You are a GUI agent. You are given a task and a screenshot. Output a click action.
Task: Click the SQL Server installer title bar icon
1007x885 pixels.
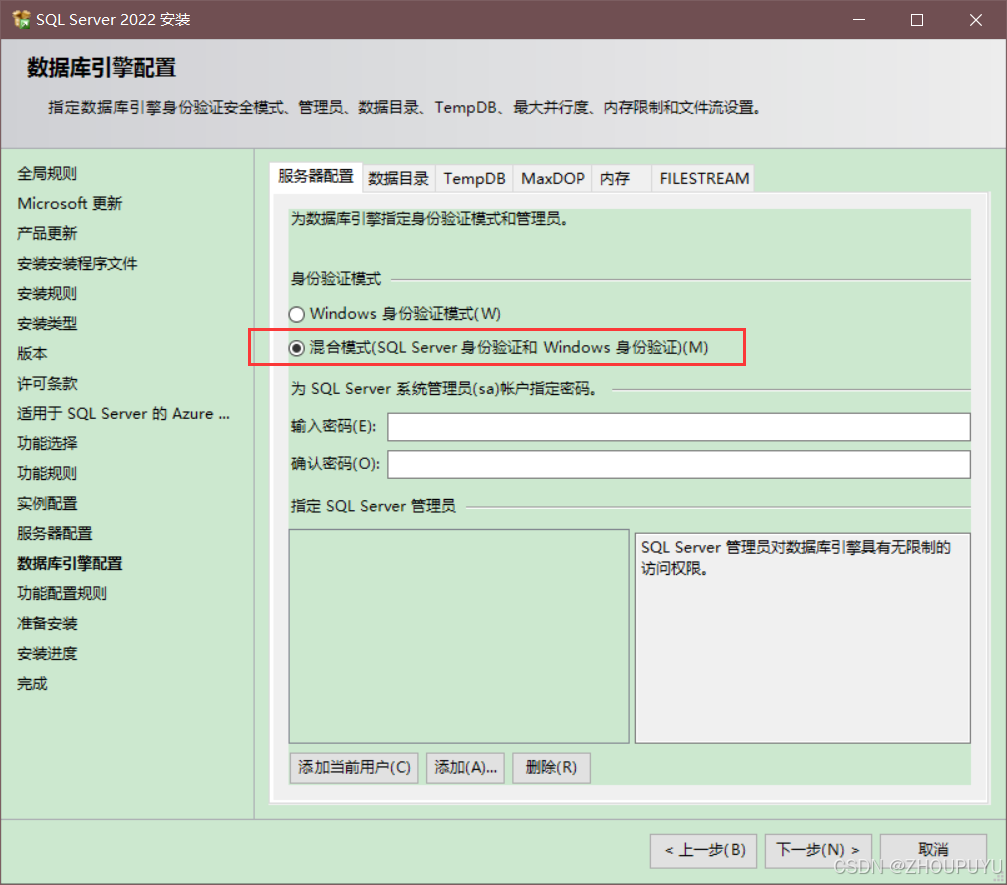click(21, 19)
